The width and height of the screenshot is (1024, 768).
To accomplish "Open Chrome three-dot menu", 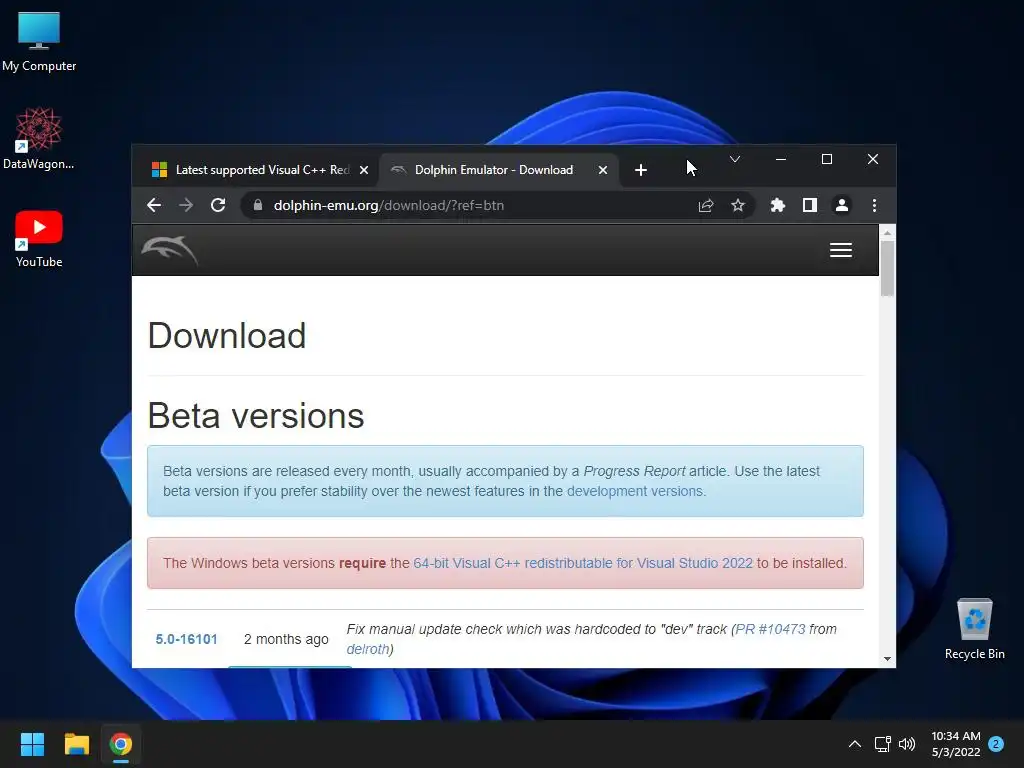I will click(x=874, y=206).
